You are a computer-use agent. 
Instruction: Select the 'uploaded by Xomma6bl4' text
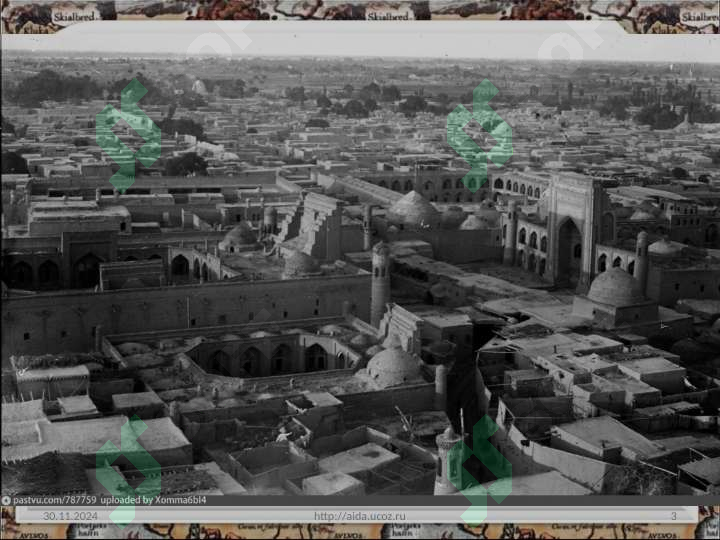153,500
